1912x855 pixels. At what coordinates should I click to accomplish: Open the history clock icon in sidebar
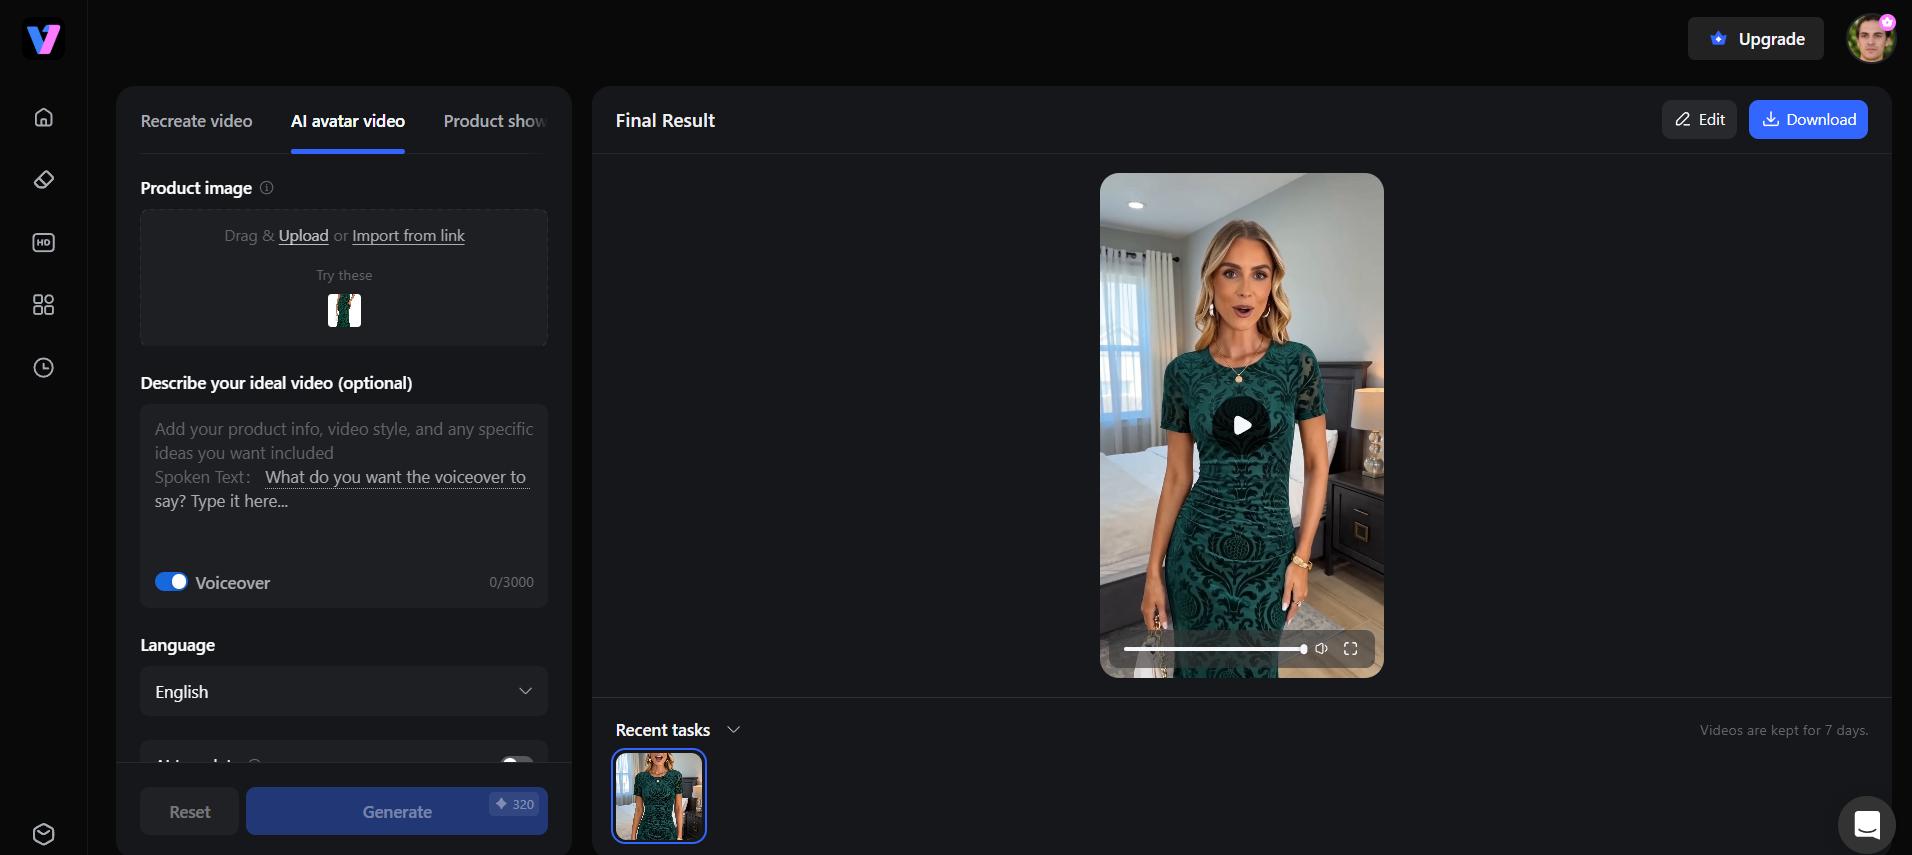(x=43, y=368)
